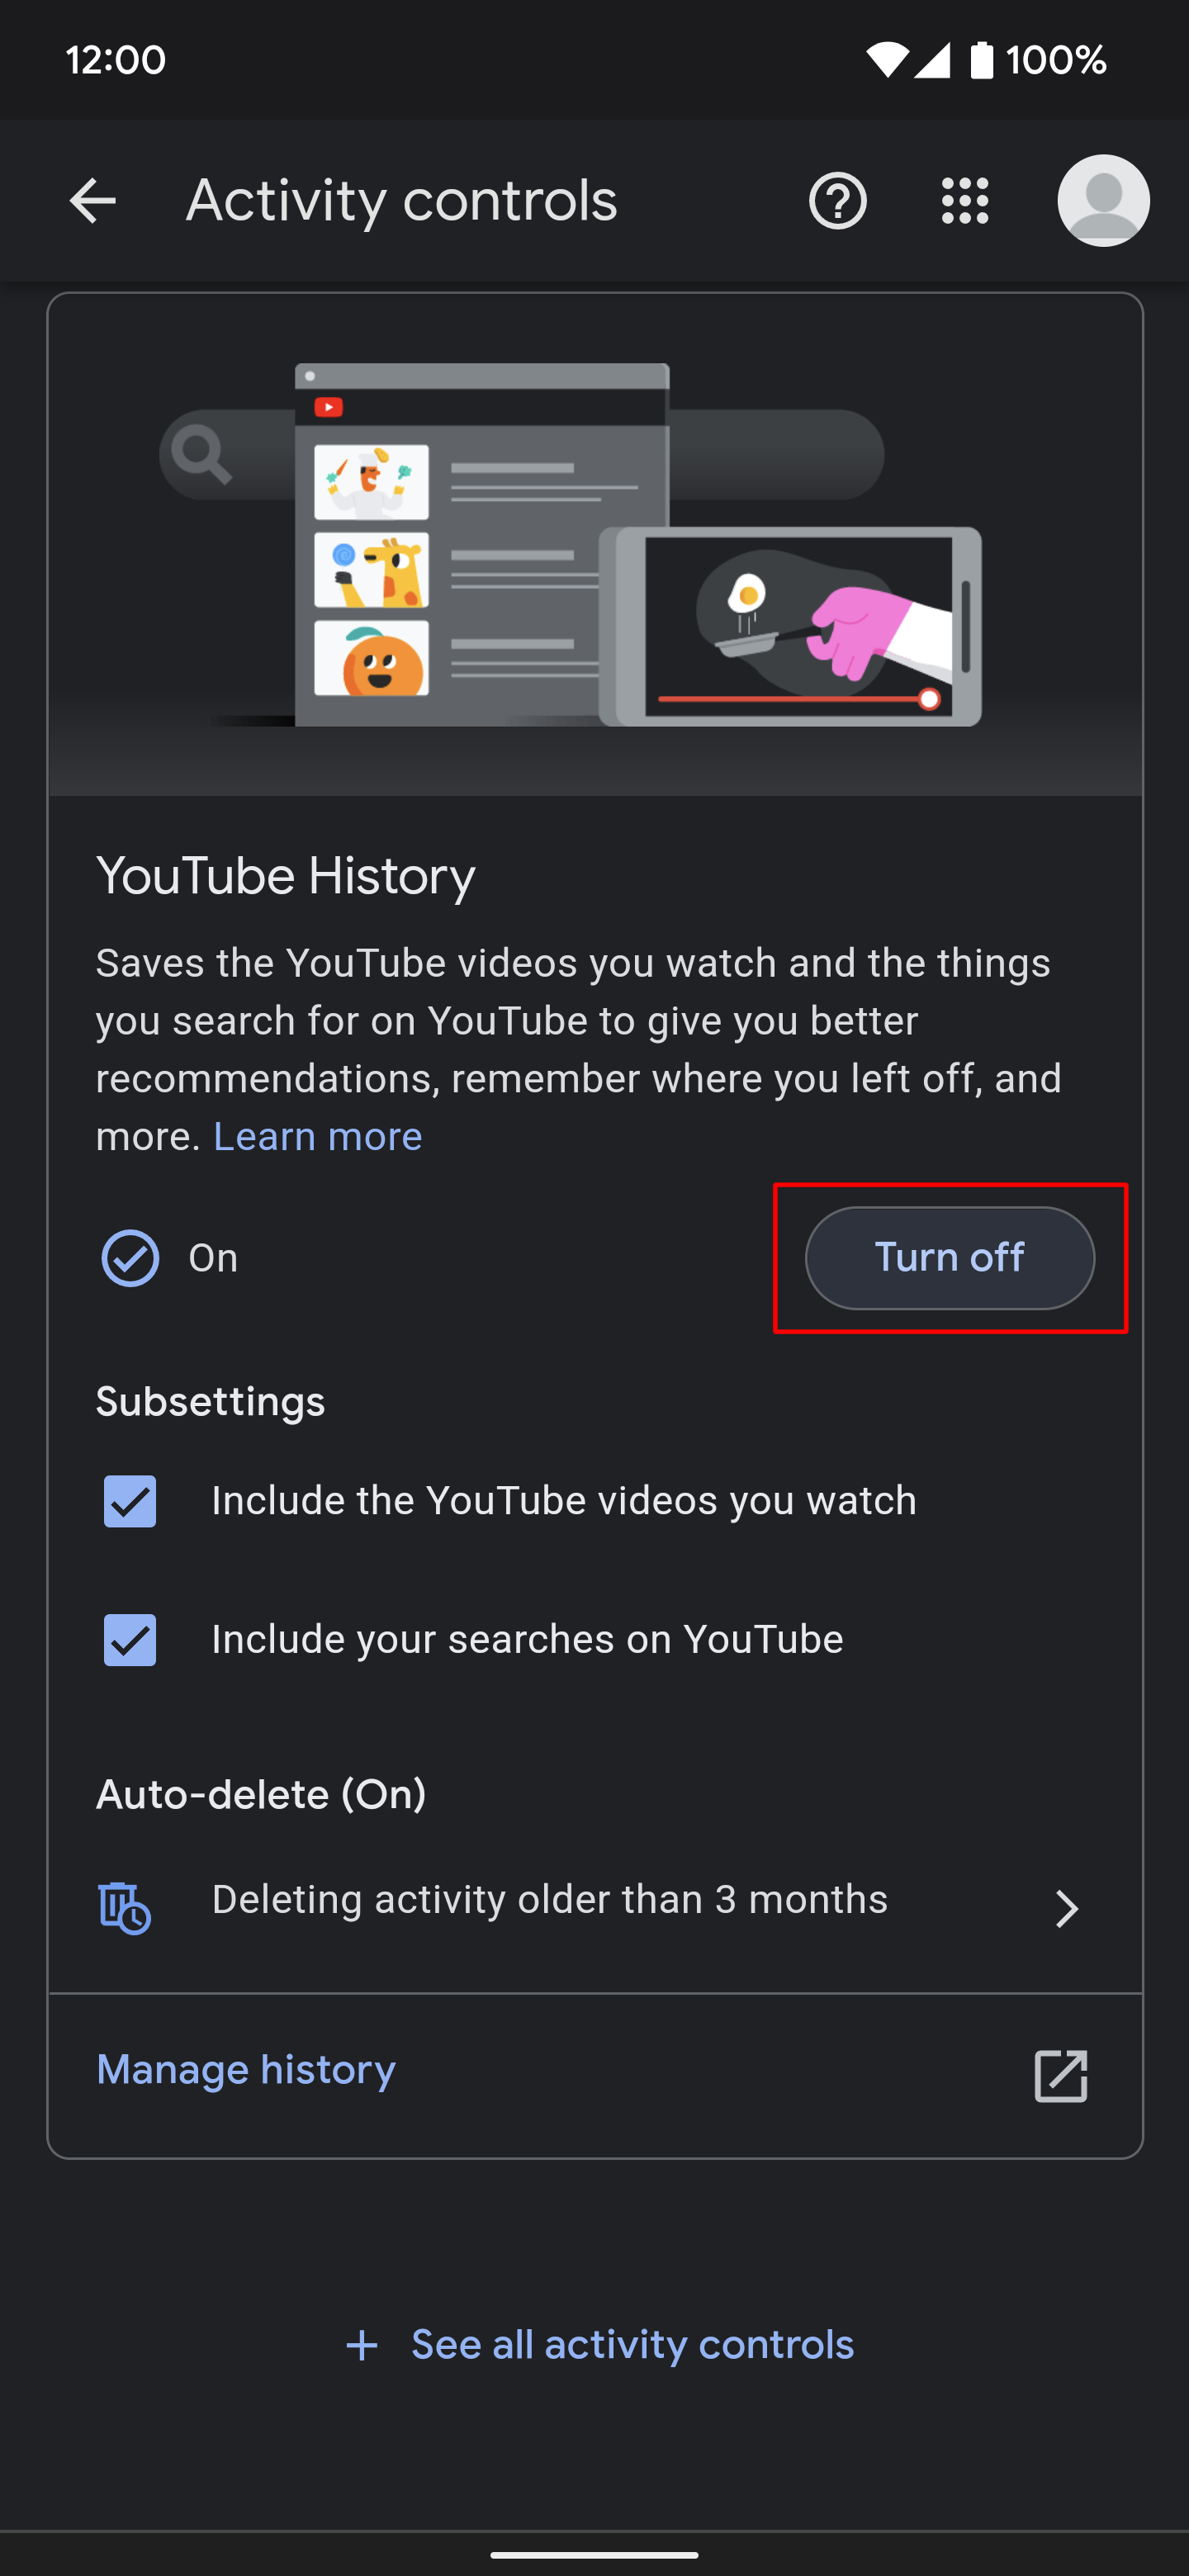Image resolution: width=1189 pixels, height=2576 pixels.
Task: Tap the Activity controls title
Action: pyautogui.click(x=401, y=201)
